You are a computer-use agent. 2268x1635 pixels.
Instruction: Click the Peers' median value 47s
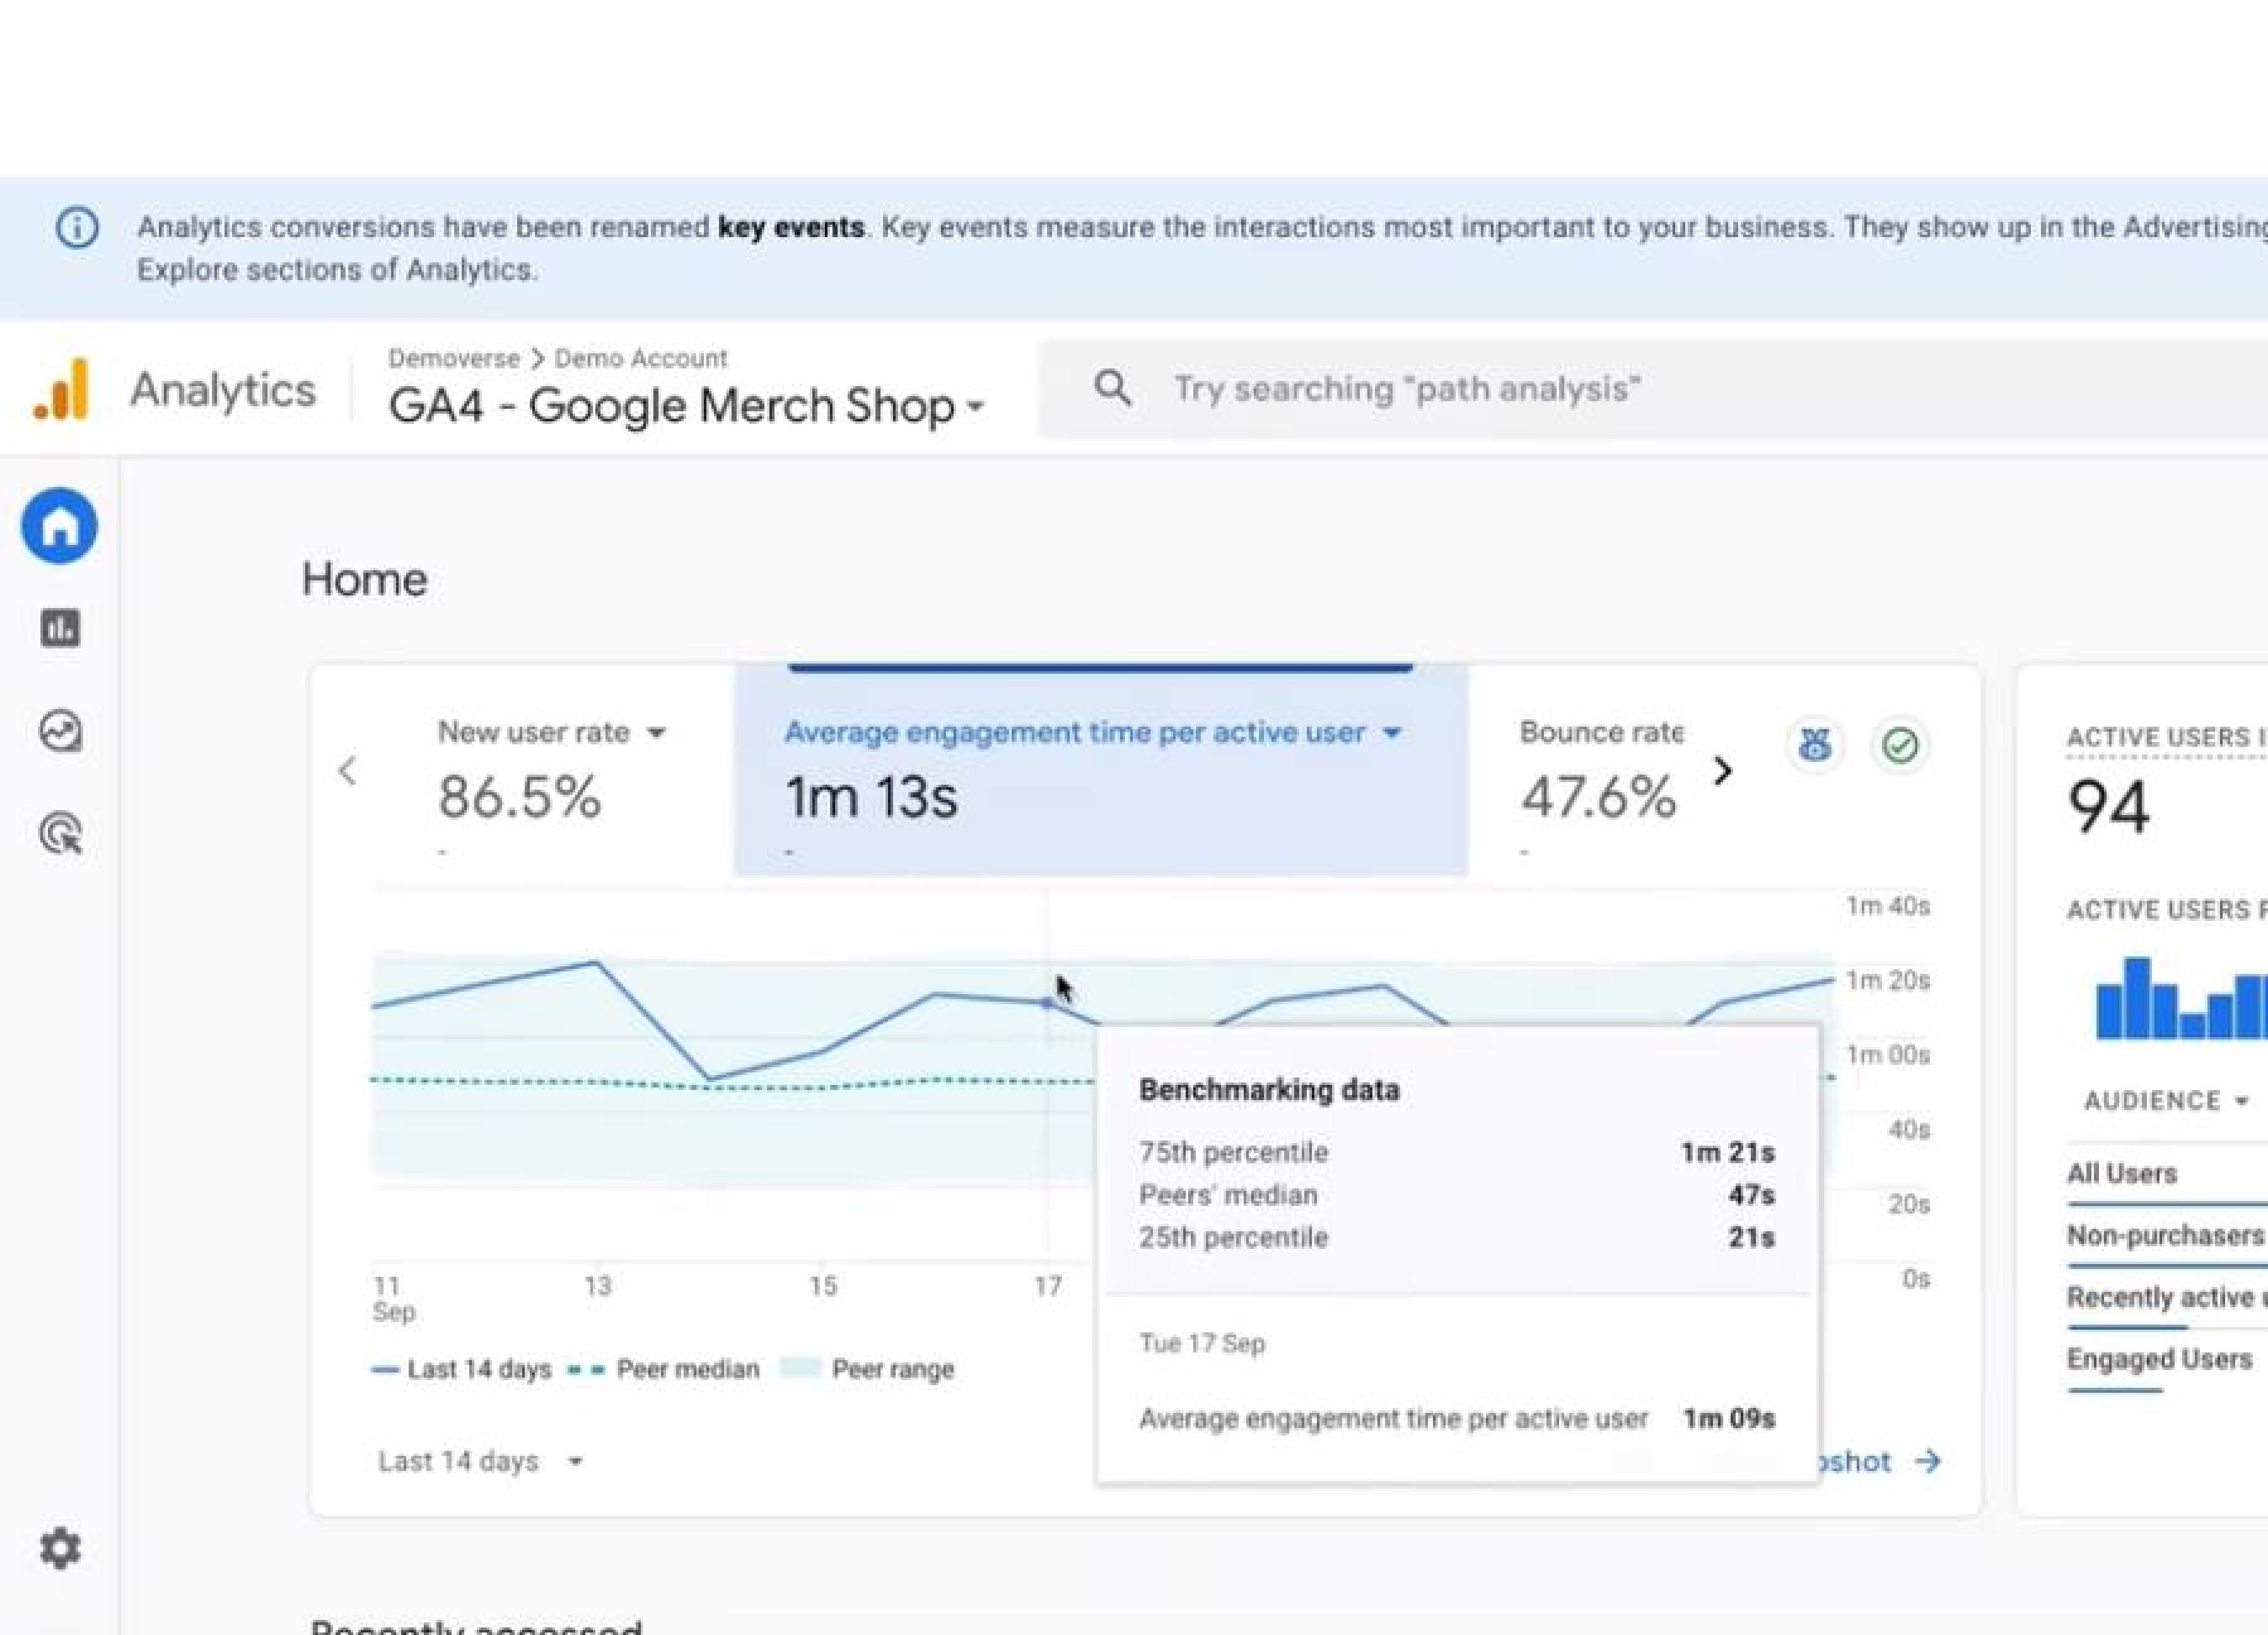[1751, 1195]
